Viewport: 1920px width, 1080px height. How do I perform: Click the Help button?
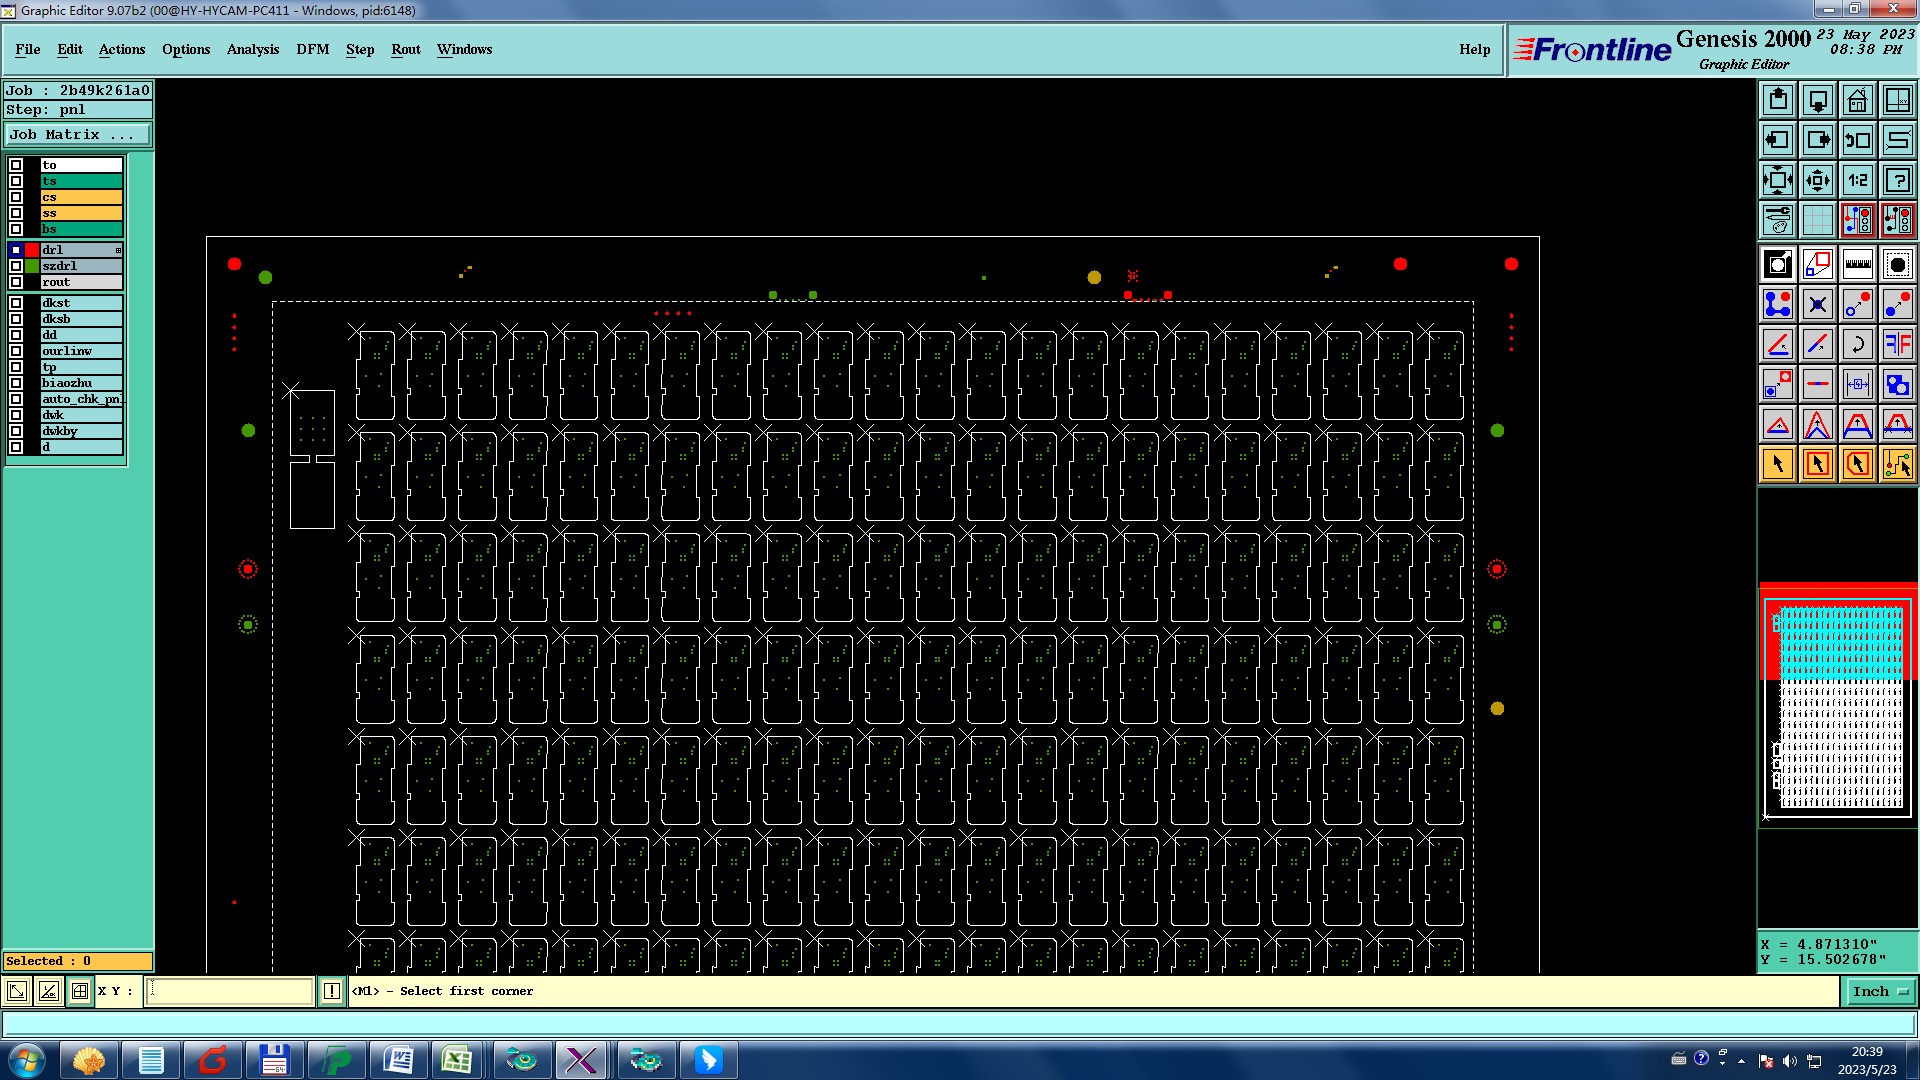click(1474, 49)
